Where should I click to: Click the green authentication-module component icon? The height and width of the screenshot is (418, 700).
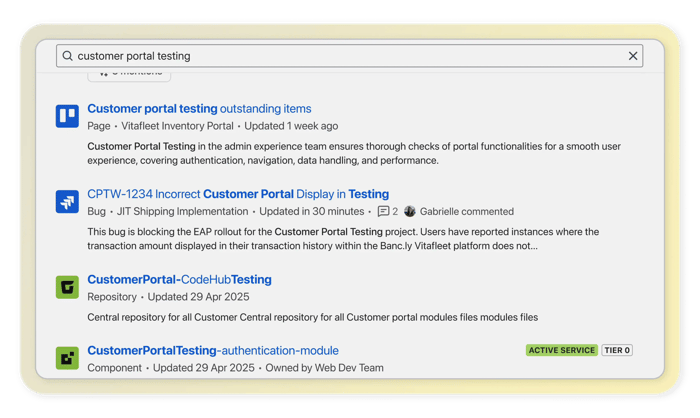67,357
